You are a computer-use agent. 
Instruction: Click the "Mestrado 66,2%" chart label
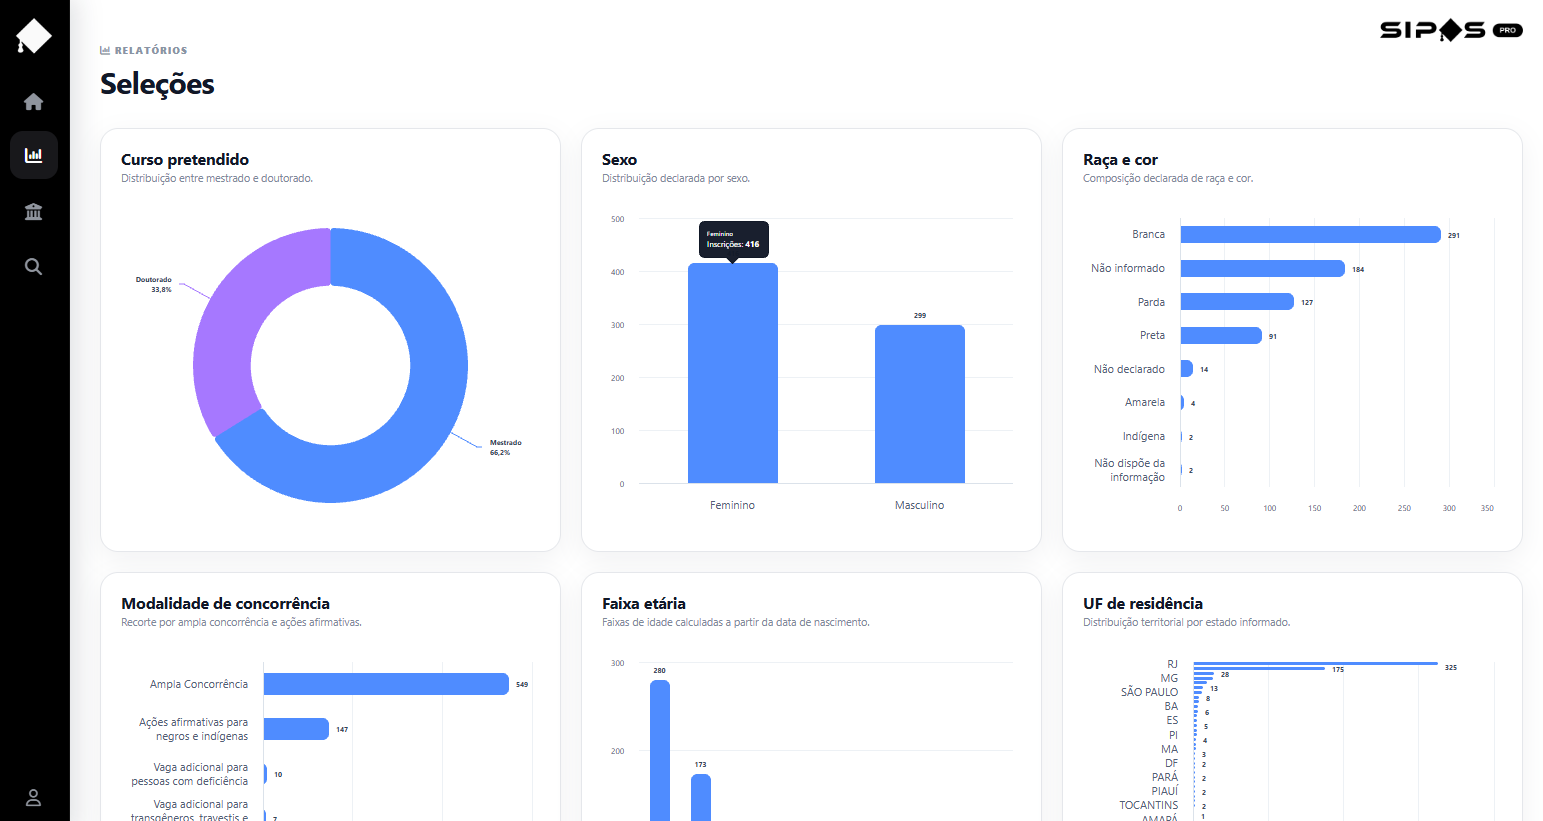point(506,448)
